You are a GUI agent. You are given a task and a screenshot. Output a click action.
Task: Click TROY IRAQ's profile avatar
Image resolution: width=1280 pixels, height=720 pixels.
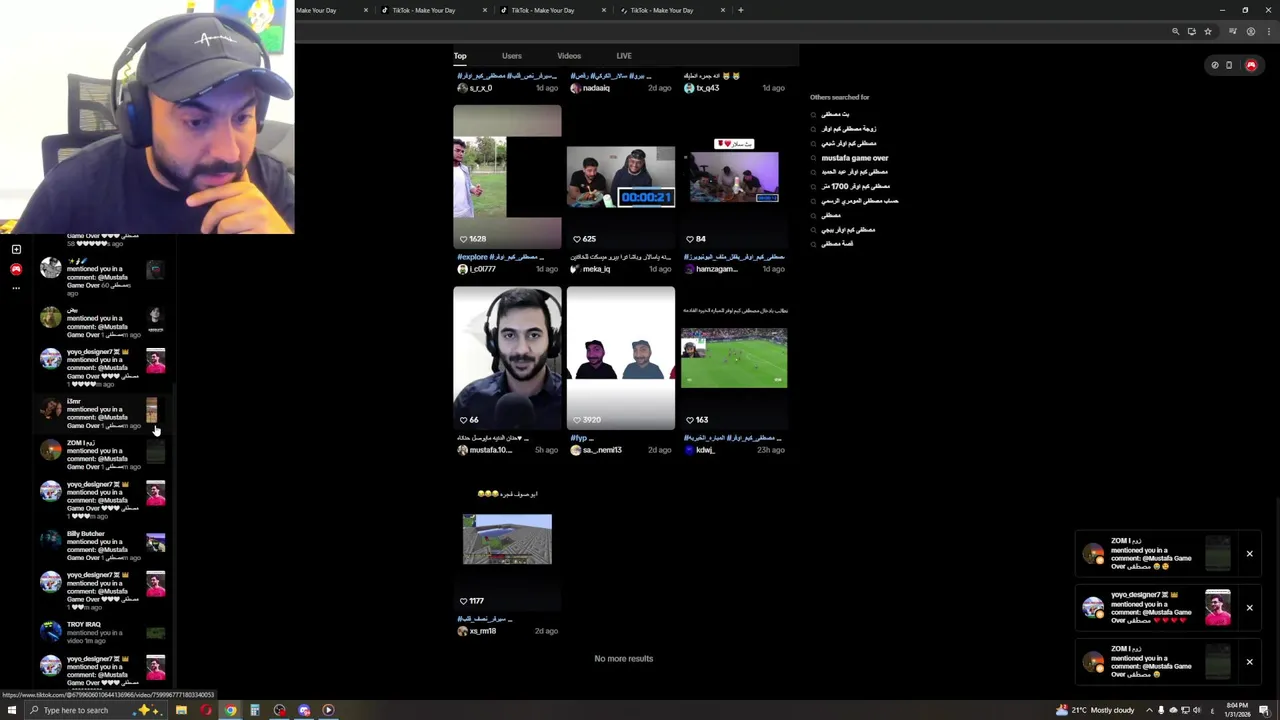click(x=50, y=631)
